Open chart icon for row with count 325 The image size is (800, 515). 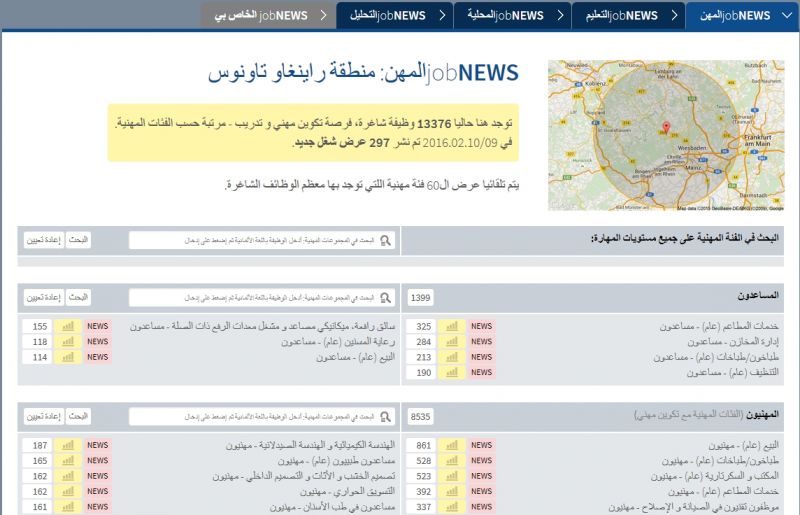452,326
